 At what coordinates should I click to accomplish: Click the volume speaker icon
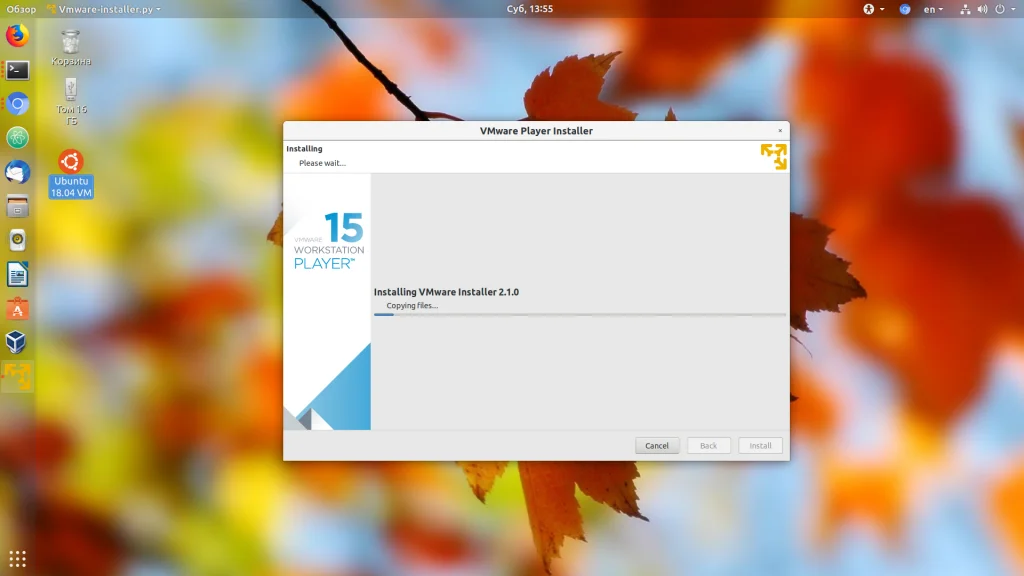982,9
